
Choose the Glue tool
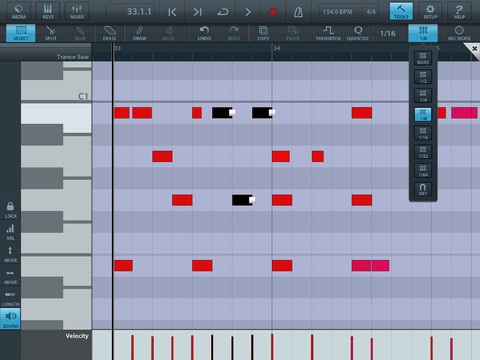[x=80, y=33]
